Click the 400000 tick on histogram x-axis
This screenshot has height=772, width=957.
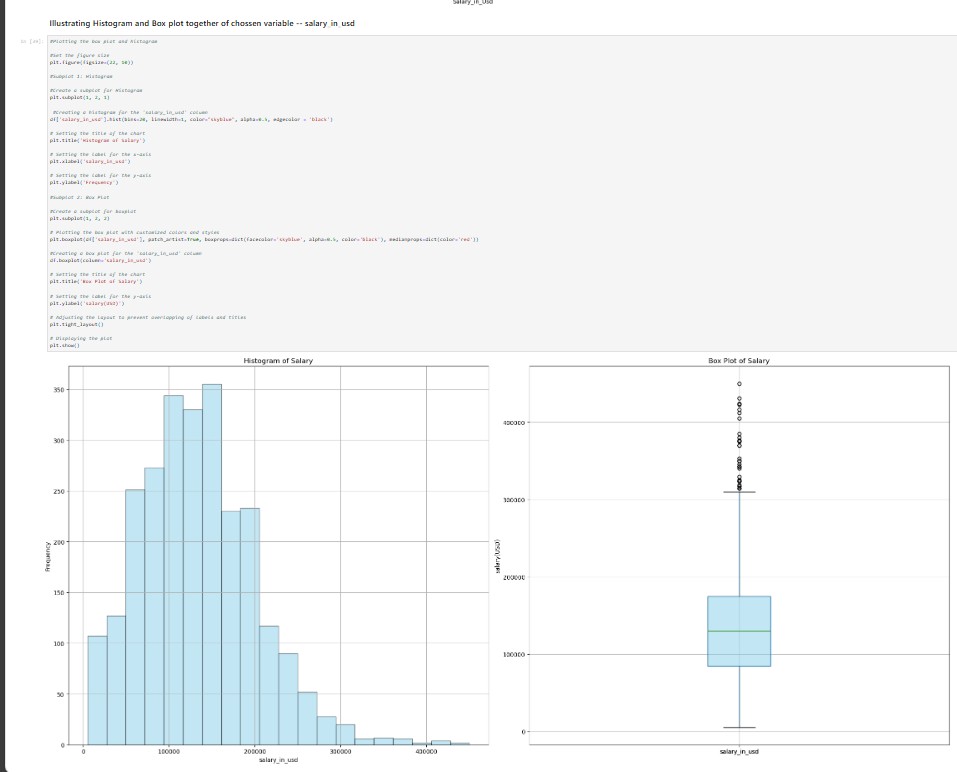(426, 751)
